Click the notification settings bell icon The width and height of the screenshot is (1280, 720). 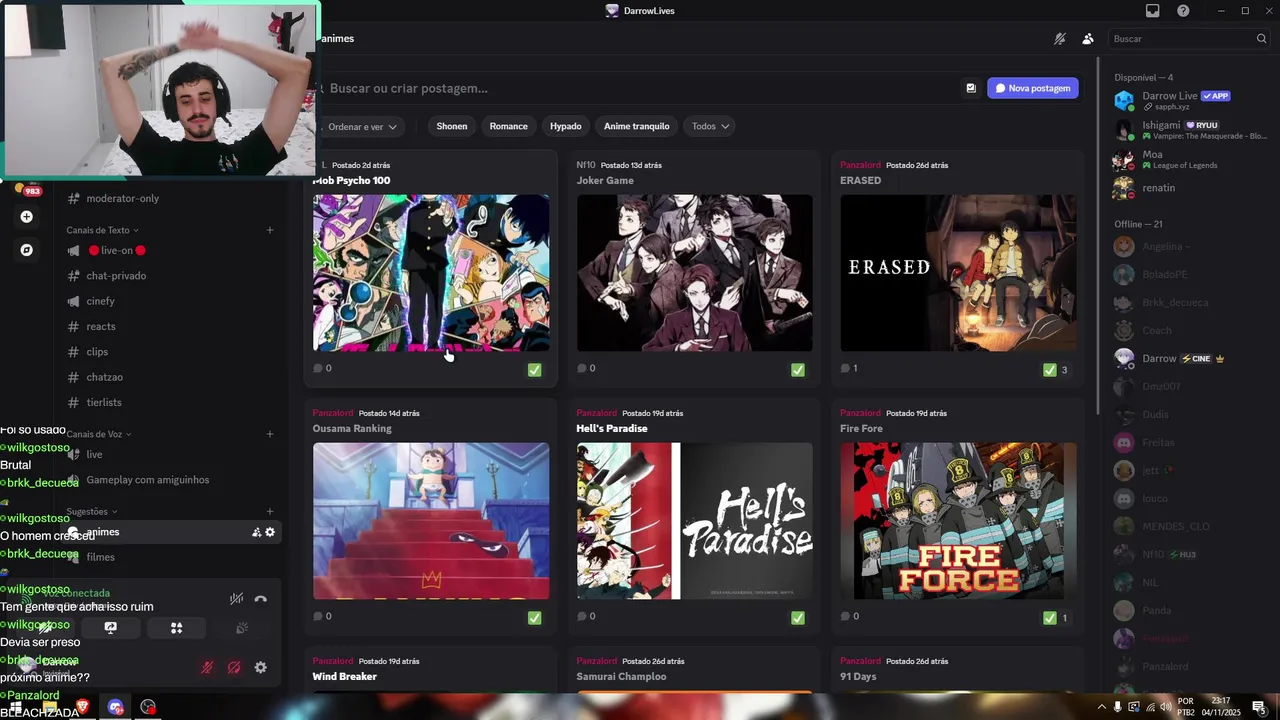1060,39
